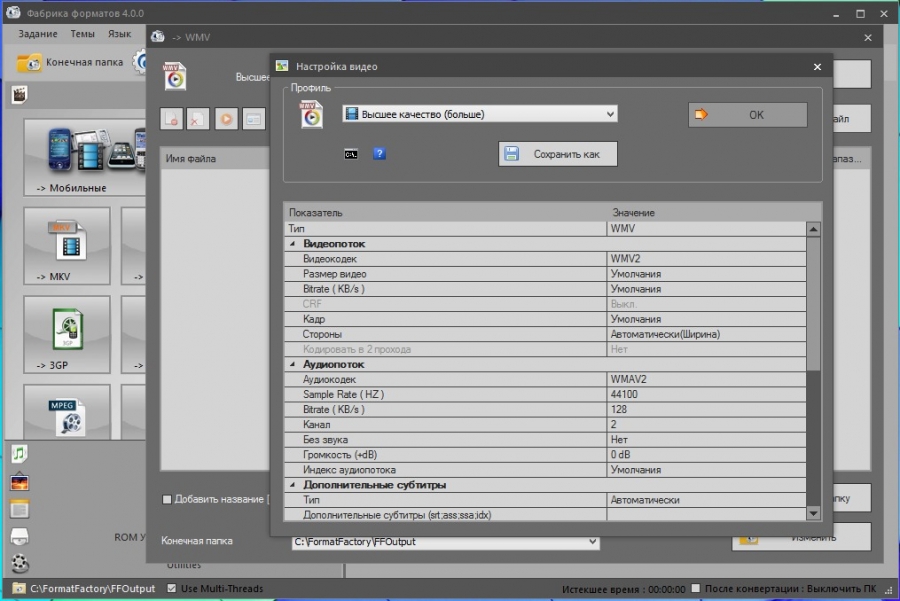Screen dimensions: 900x601
Task: Click the Имя файла column header
Action: click(x=215, y=158)
